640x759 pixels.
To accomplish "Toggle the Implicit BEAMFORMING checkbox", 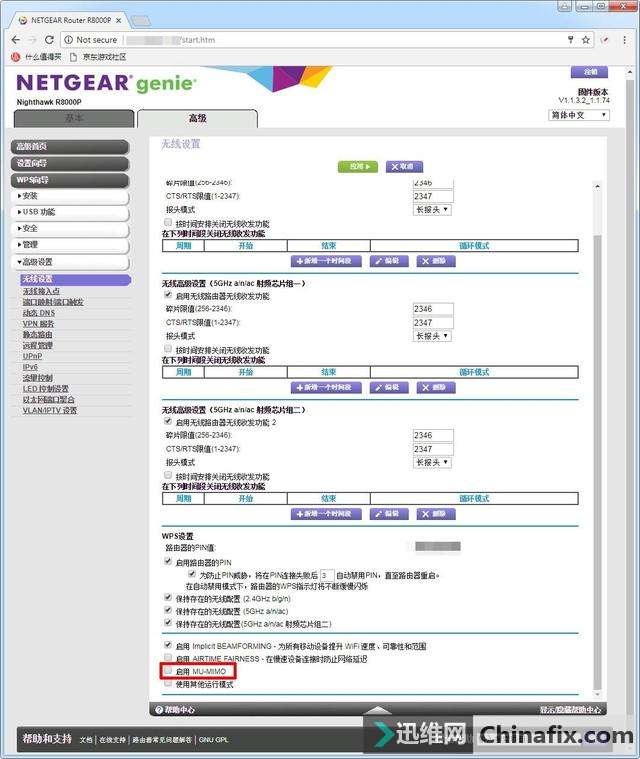I will tap(168, 645).
